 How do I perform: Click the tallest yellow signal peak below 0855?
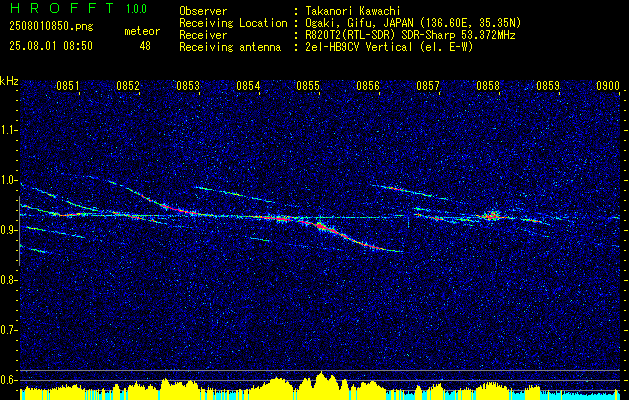point(321,386)
